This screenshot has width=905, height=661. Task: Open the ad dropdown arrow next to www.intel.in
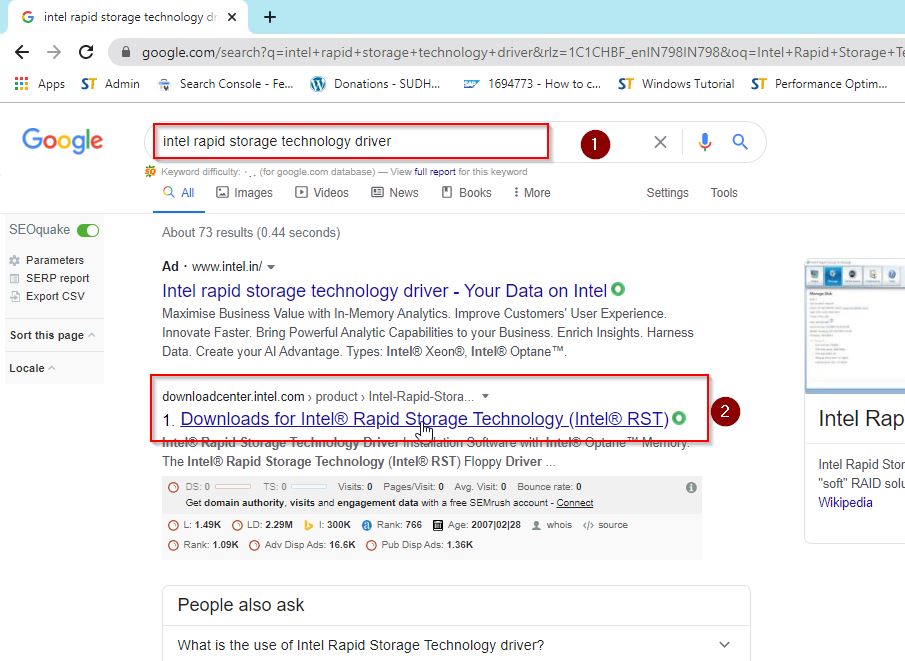(x=271, y=267)
